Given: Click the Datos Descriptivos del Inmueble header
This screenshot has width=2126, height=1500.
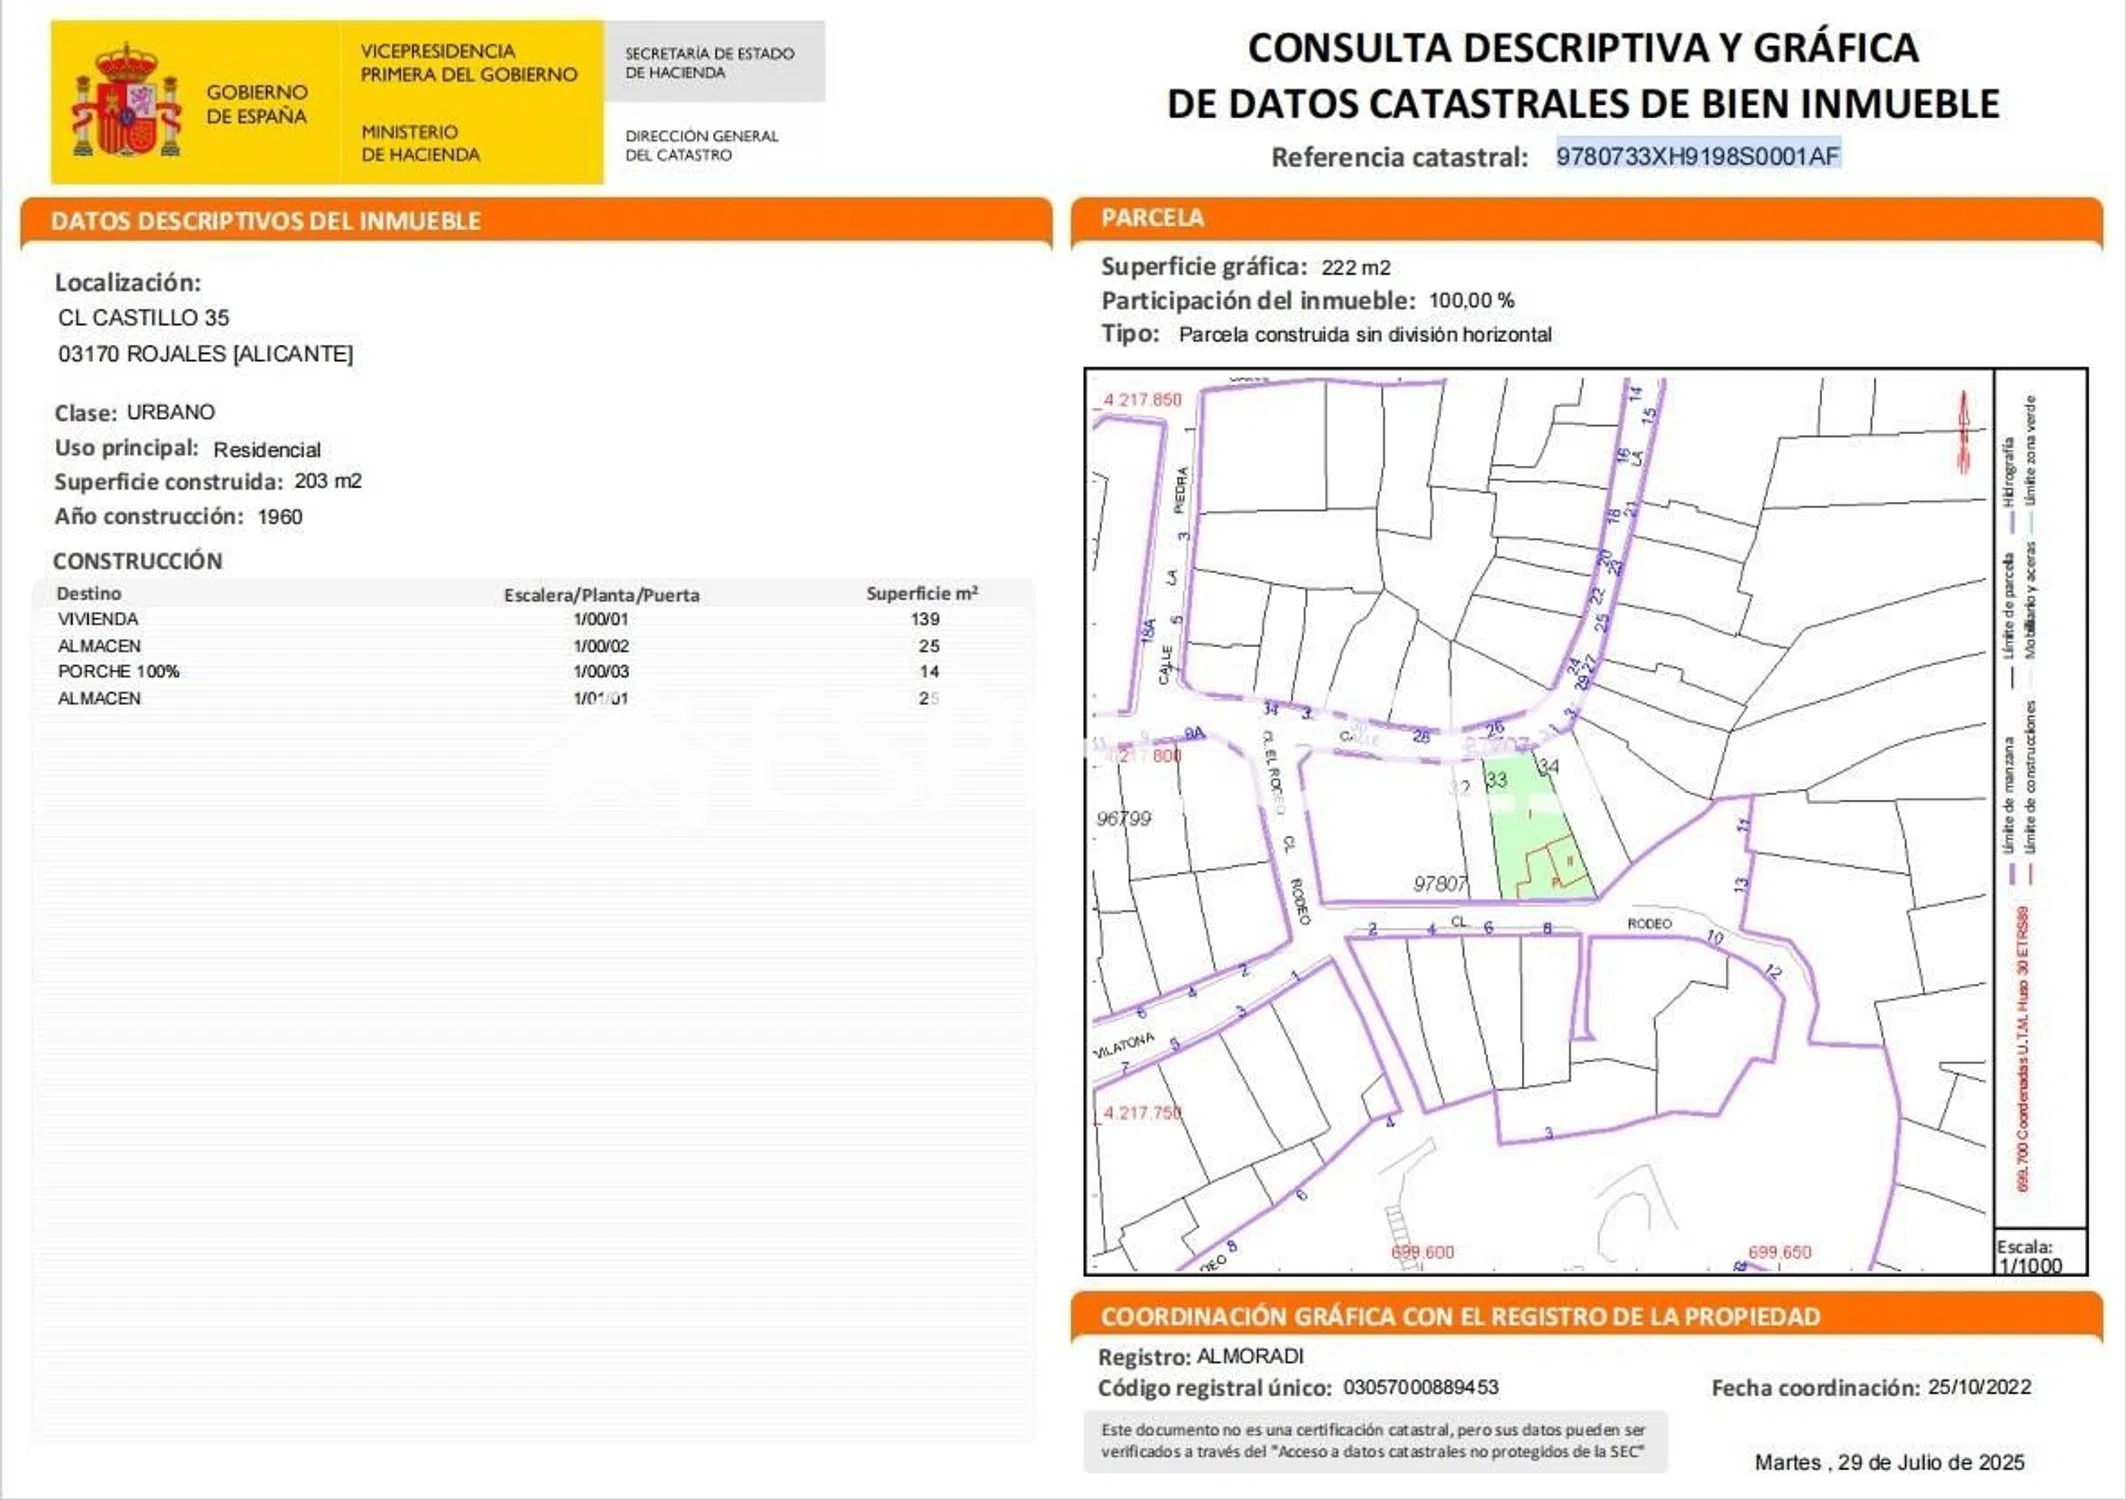Looking at the screenshot, I should coord(266,221).
